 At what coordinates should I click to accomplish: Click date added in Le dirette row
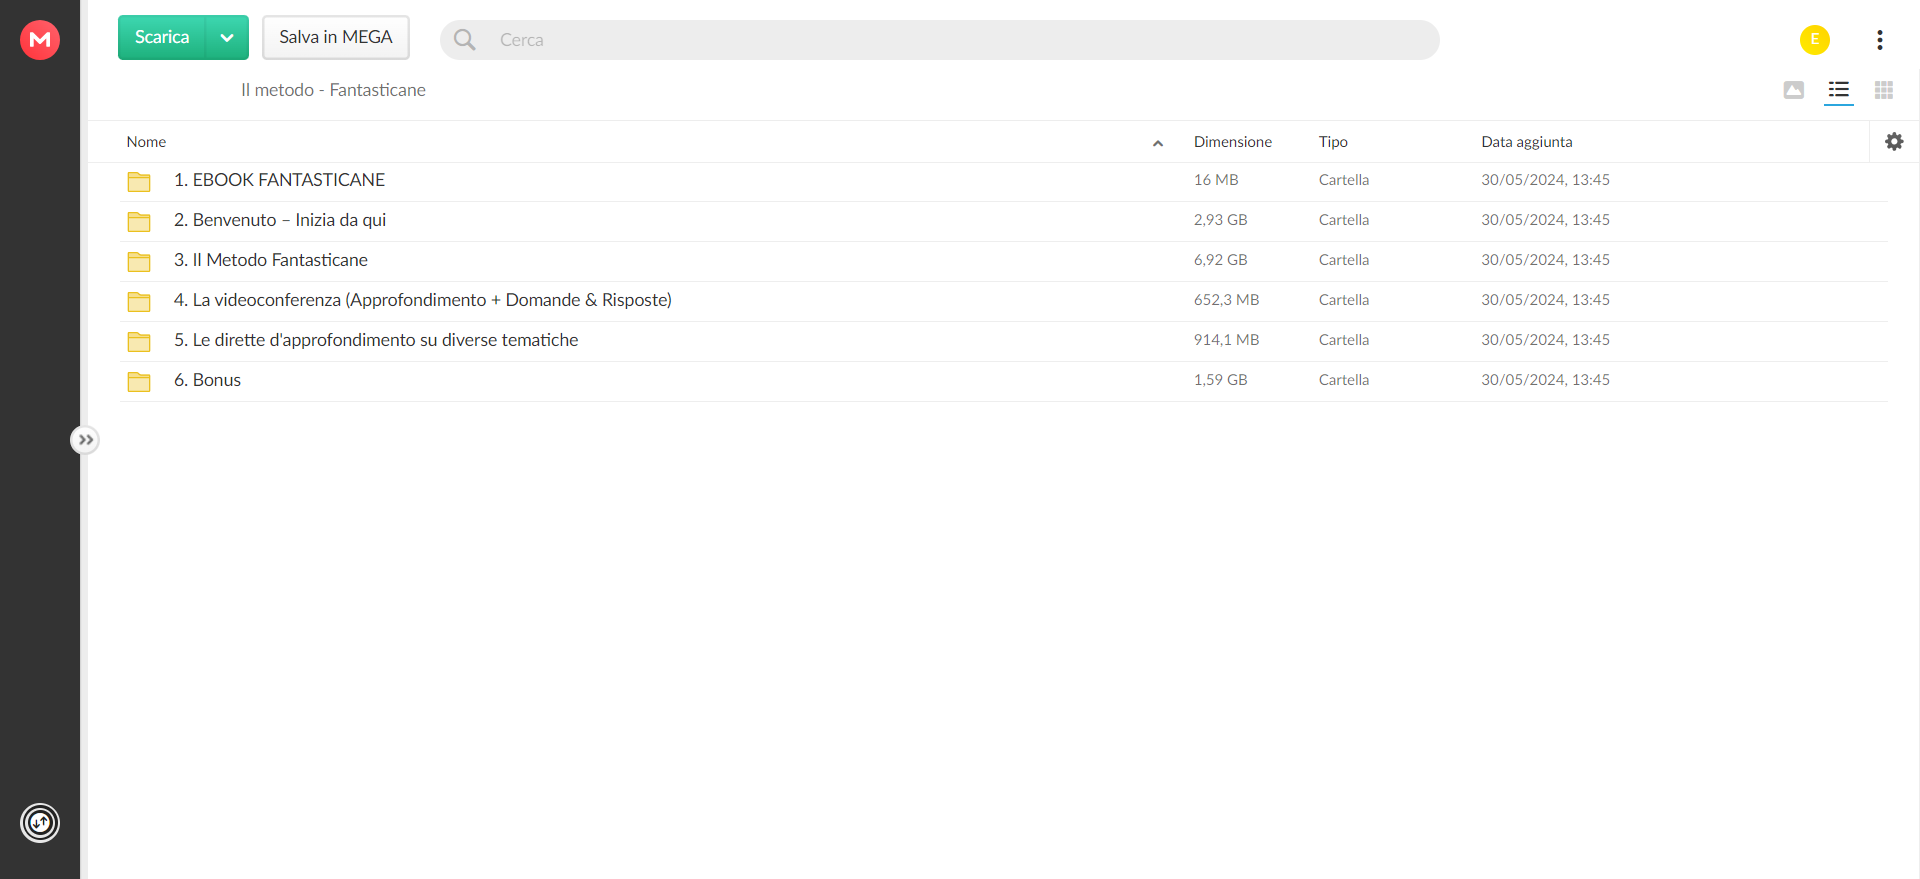pyautogui.click(x=1546, y=340)
